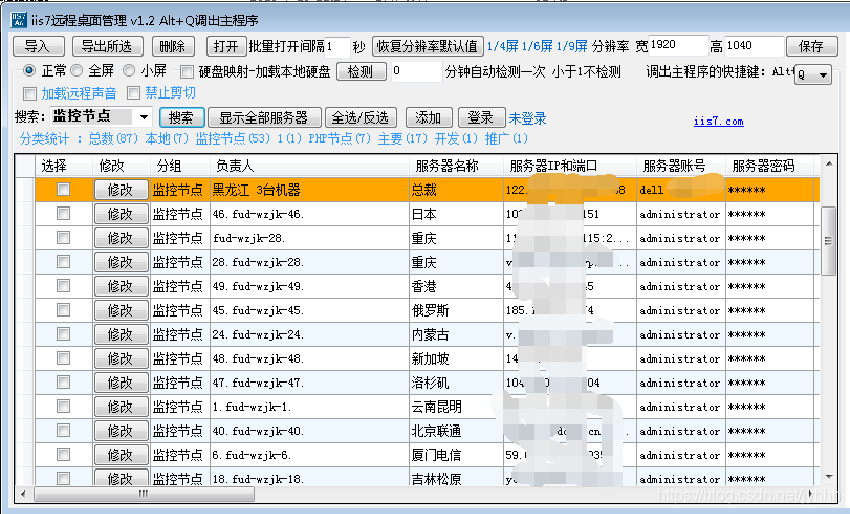This screenshot has height=514, width=850.
Task: Filter by 开发(1) category
Action: (x=456, y=139)
